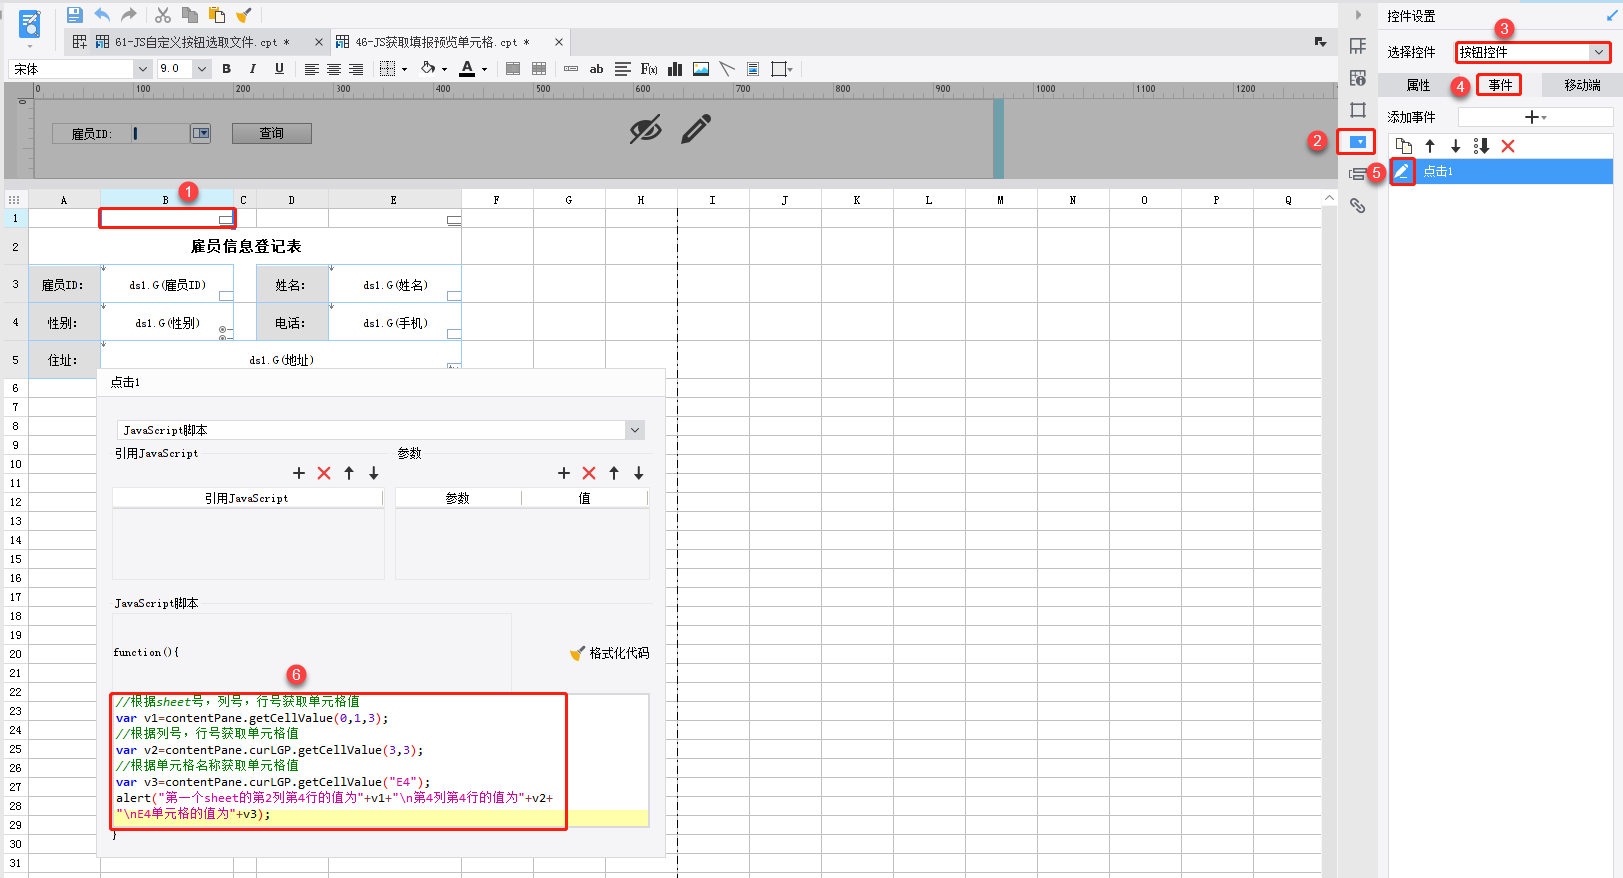
Task: Open the 移动端 tab in widget settings
Action: (1582, 85)
